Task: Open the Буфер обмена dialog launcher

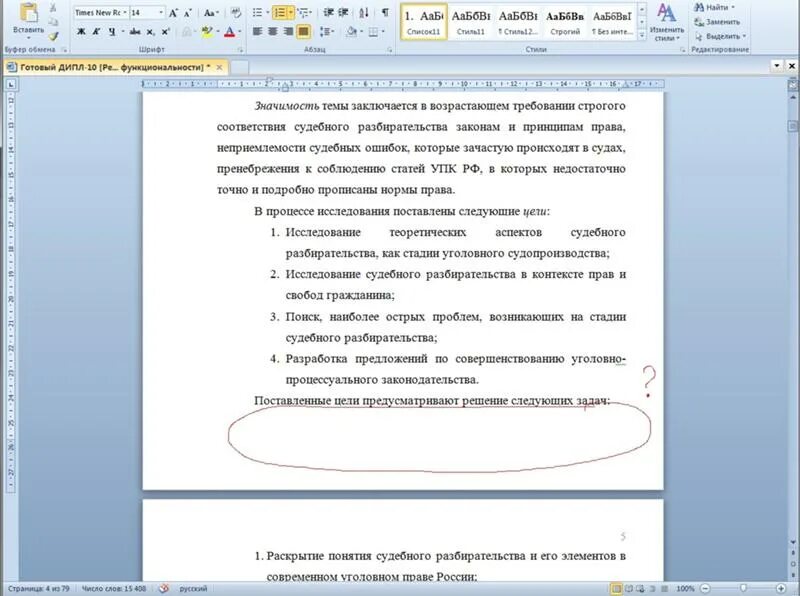Action: click(64, 49)
